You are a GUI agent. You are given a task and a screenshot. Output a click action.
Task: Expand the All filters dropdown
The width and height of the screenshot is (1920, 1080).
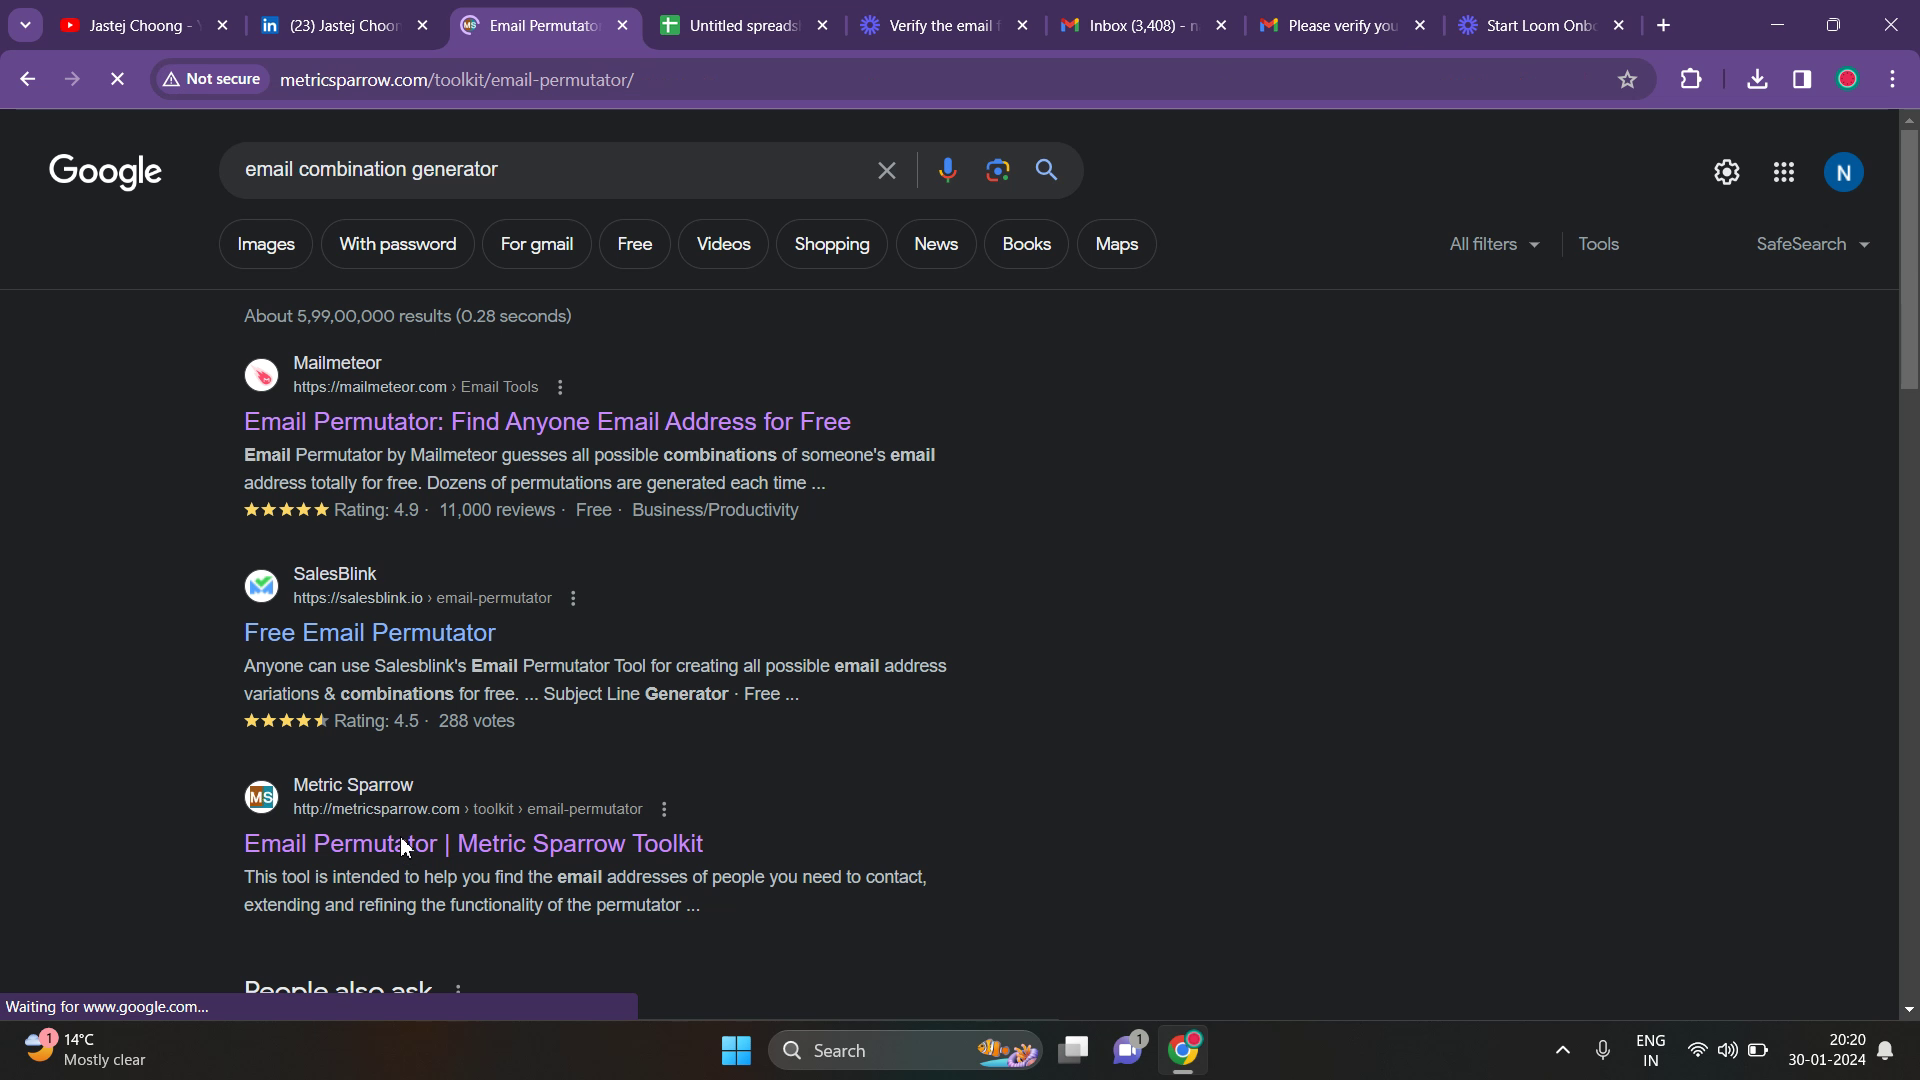click(x=1495, y=244)
